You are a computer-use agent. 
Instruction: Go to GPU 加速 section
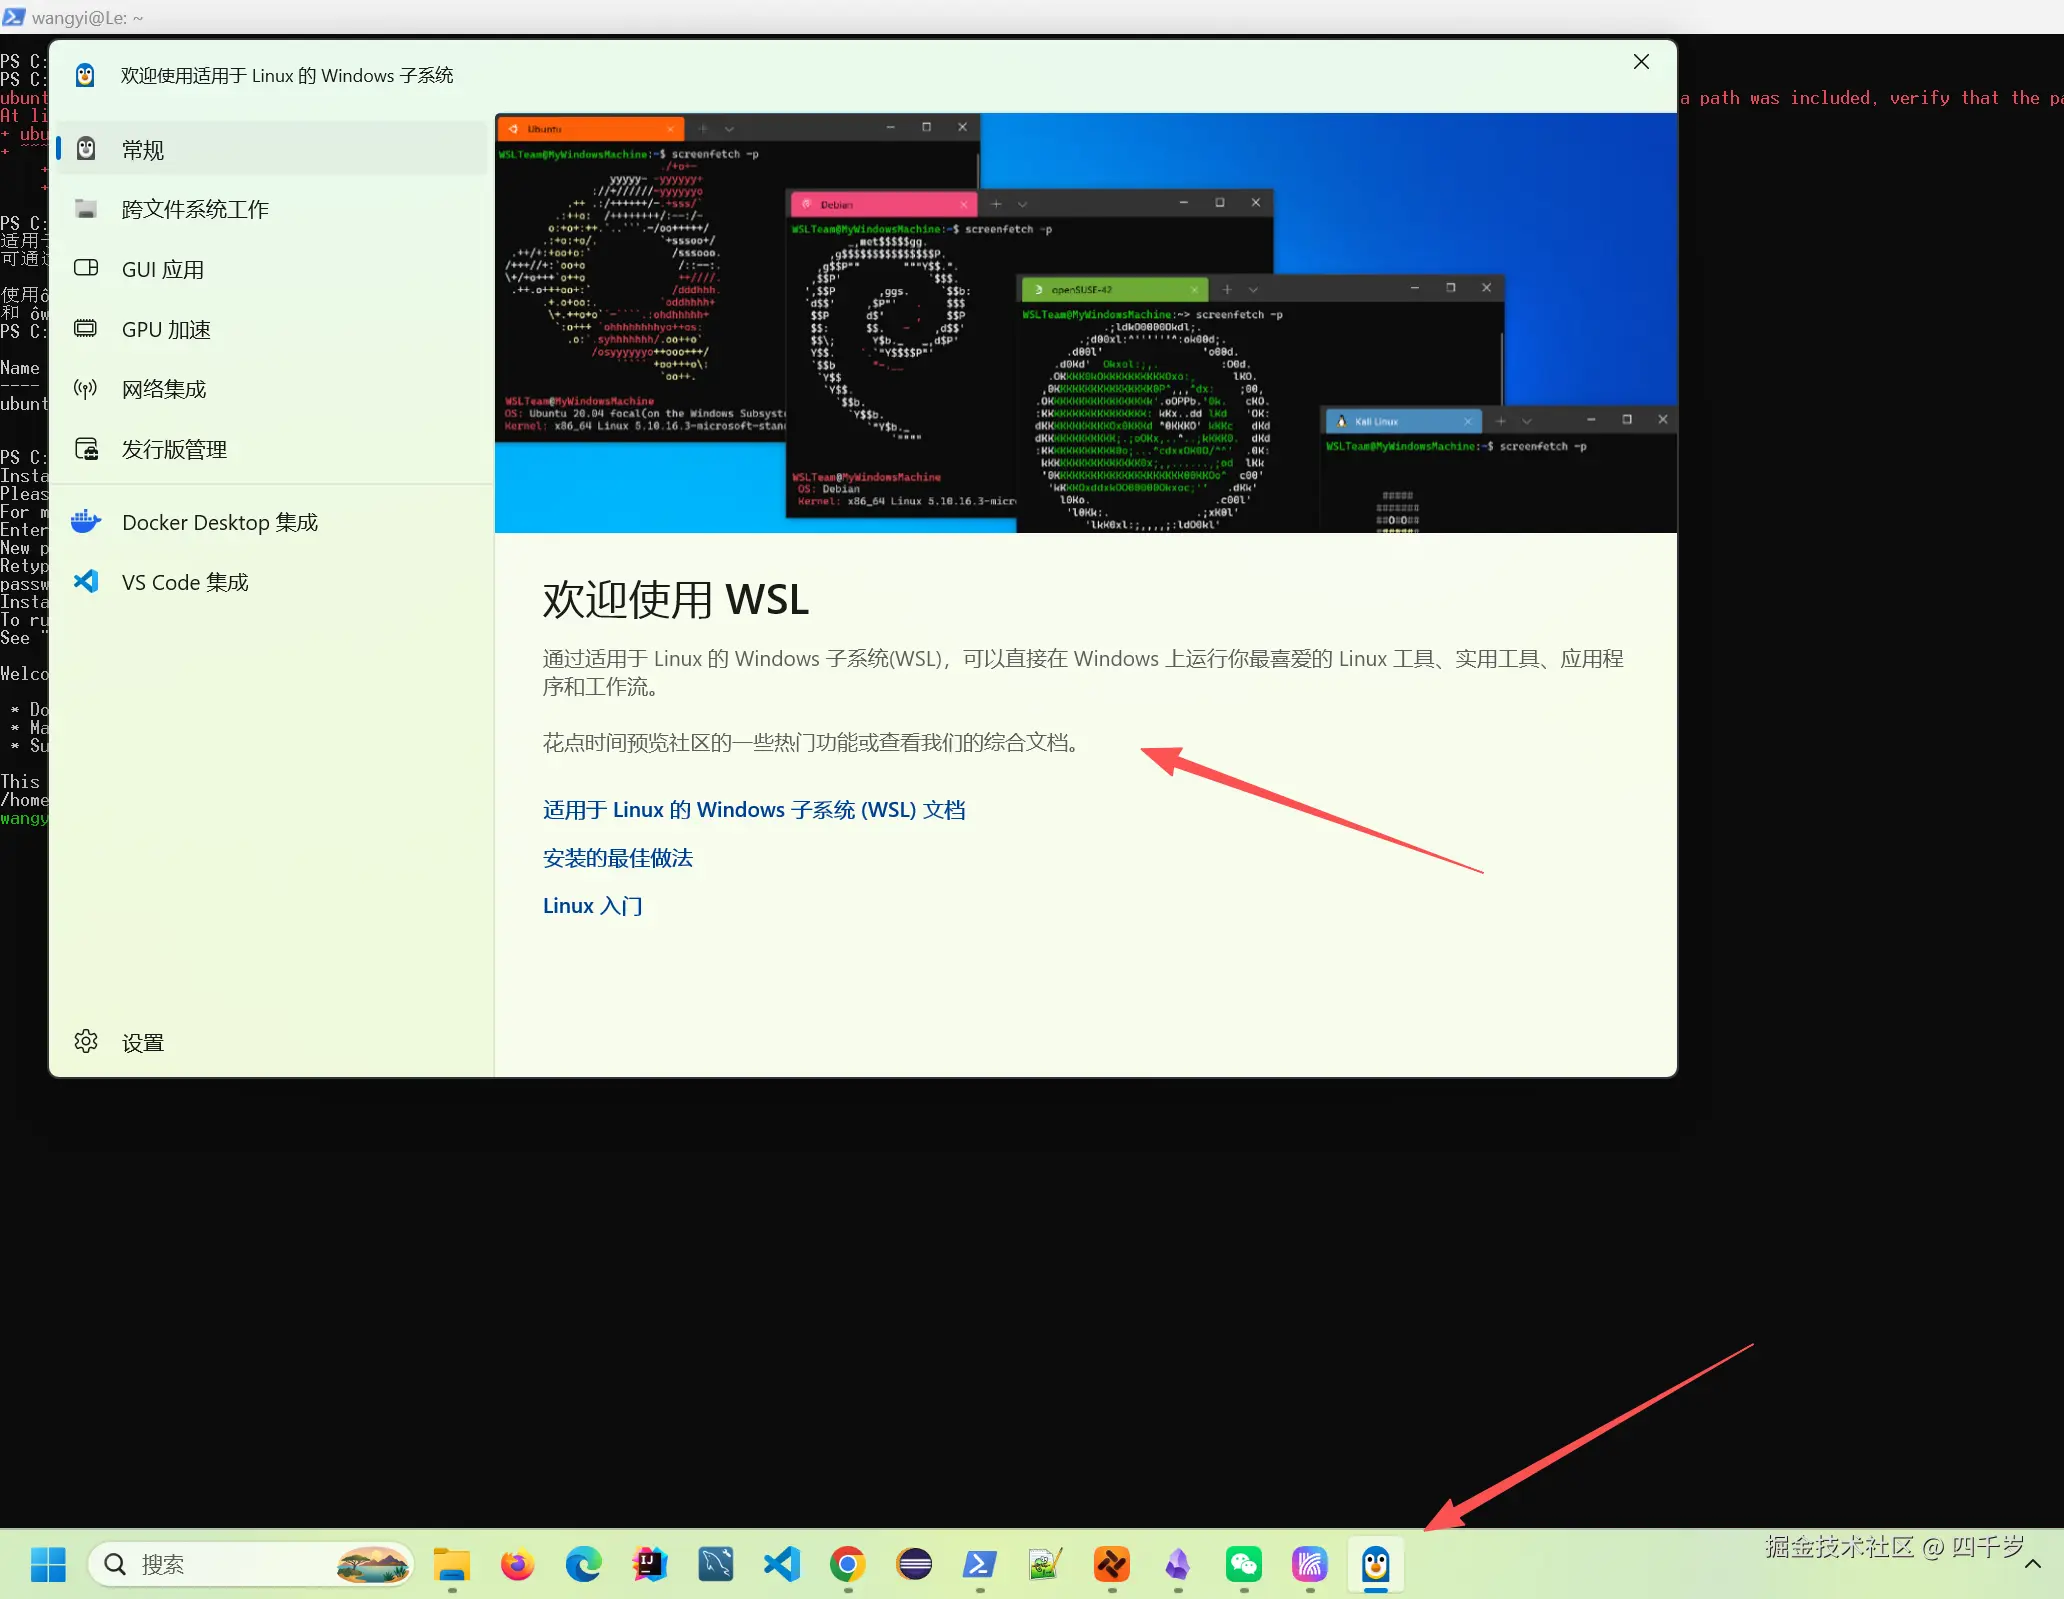coord(166,329)
